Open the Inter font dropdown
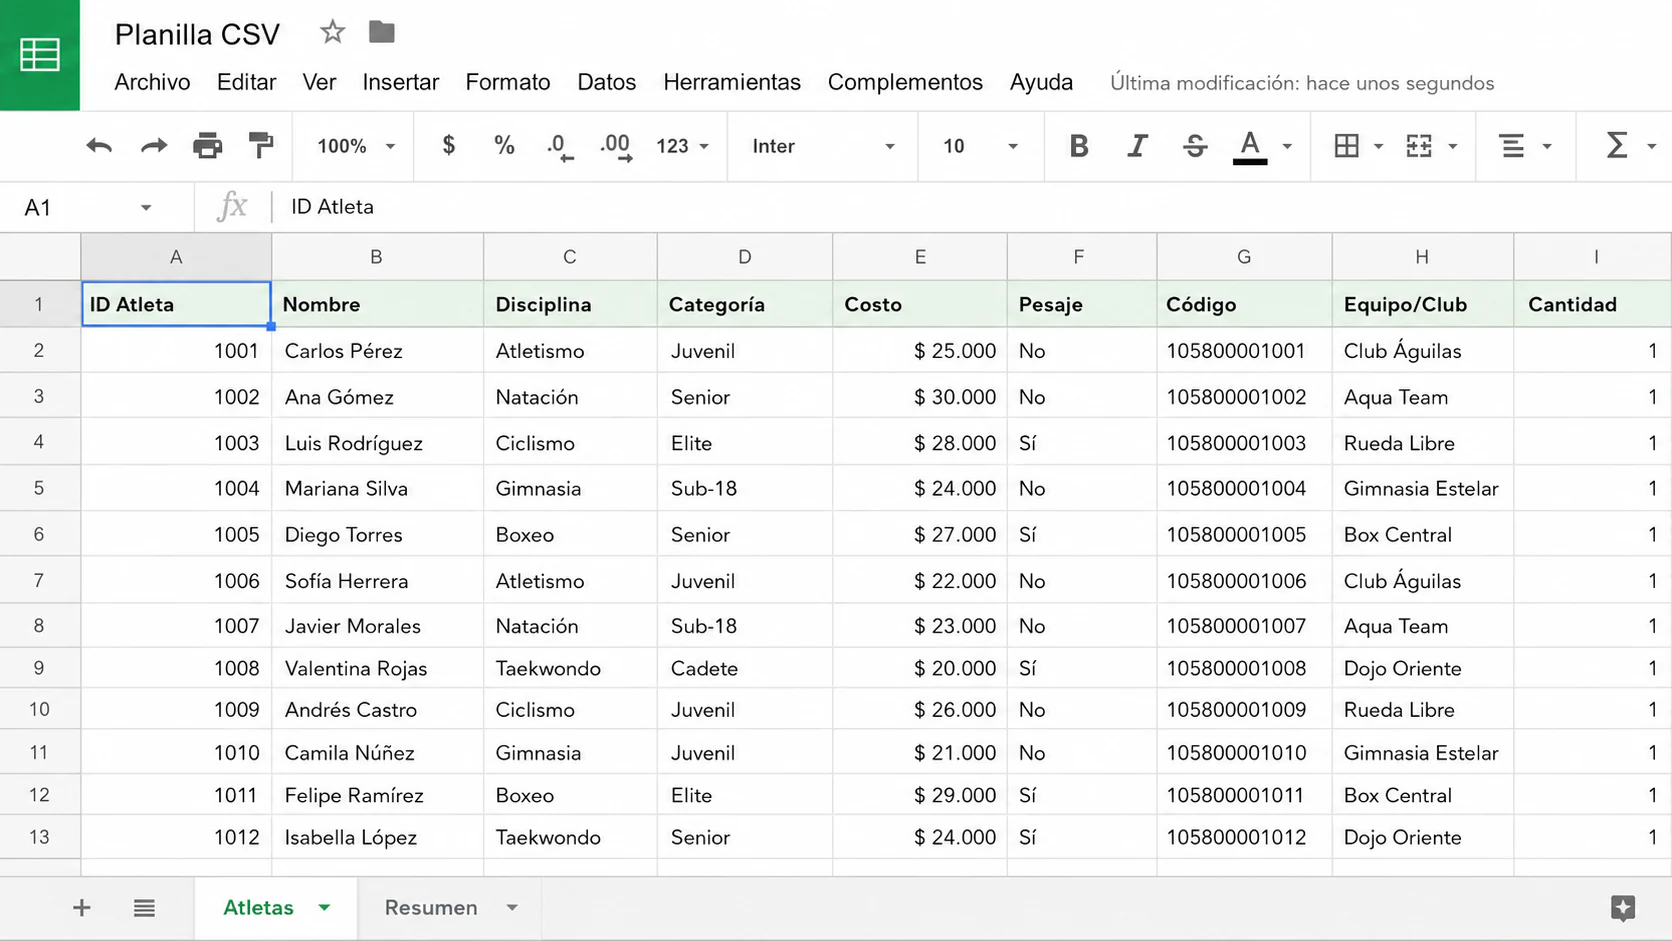This screenshot has width=1672, height=941. click(823, 146)
